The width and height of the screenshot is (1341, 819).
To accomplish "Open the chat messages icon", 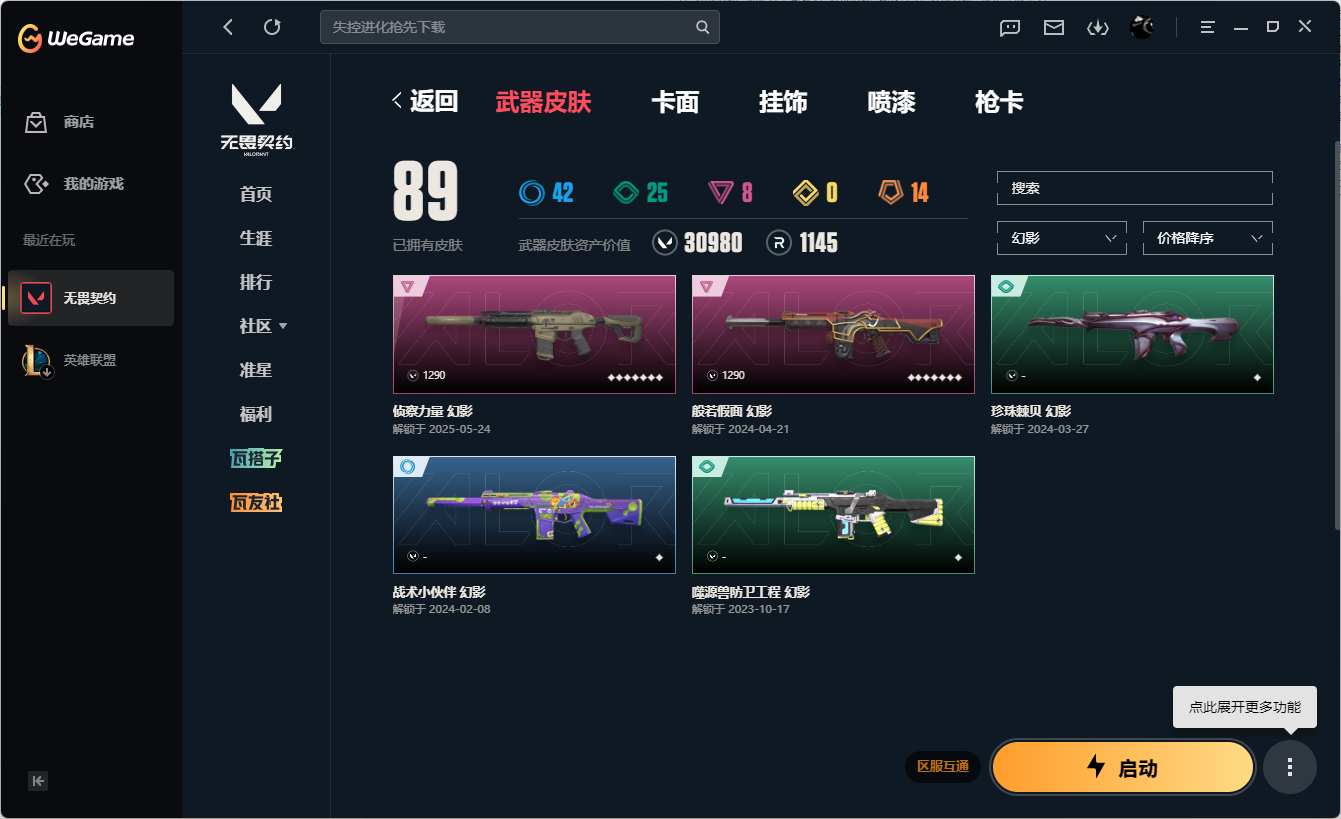I will 1010,28.
